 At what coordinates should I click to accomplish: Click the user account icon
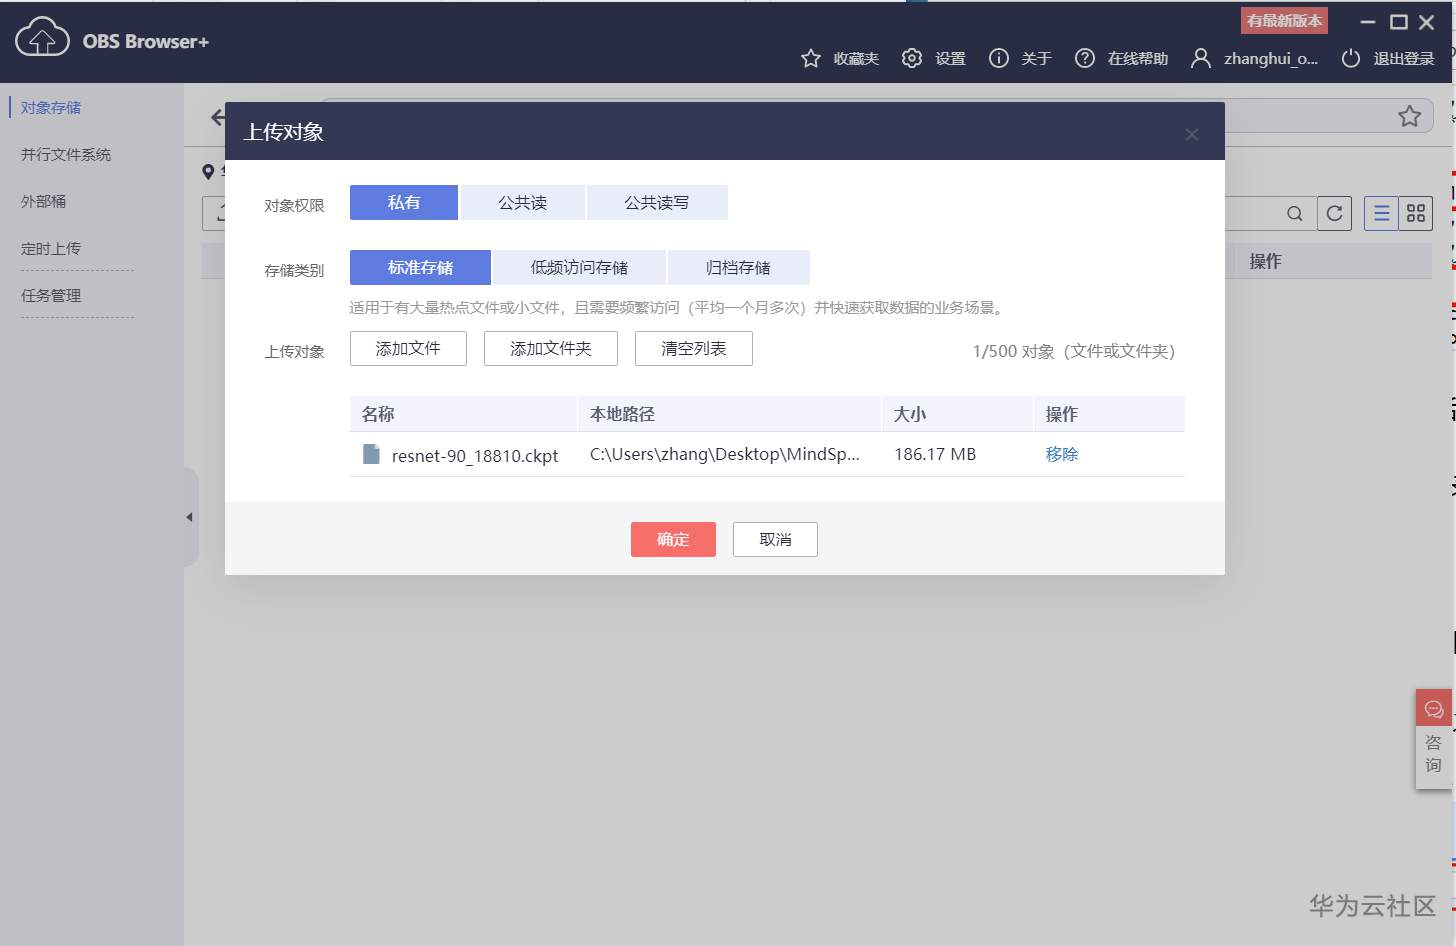point(1200,58)
